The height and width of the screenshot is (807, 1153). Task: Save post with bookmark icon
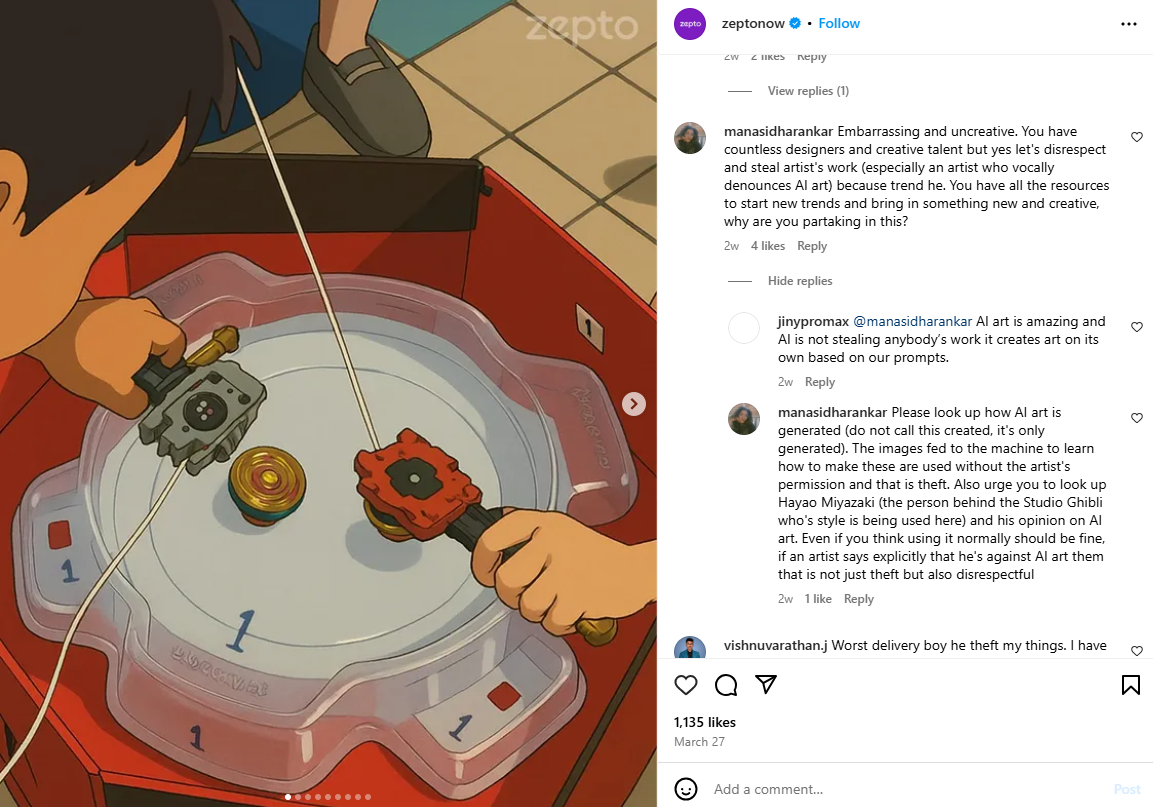point(1130,685)
